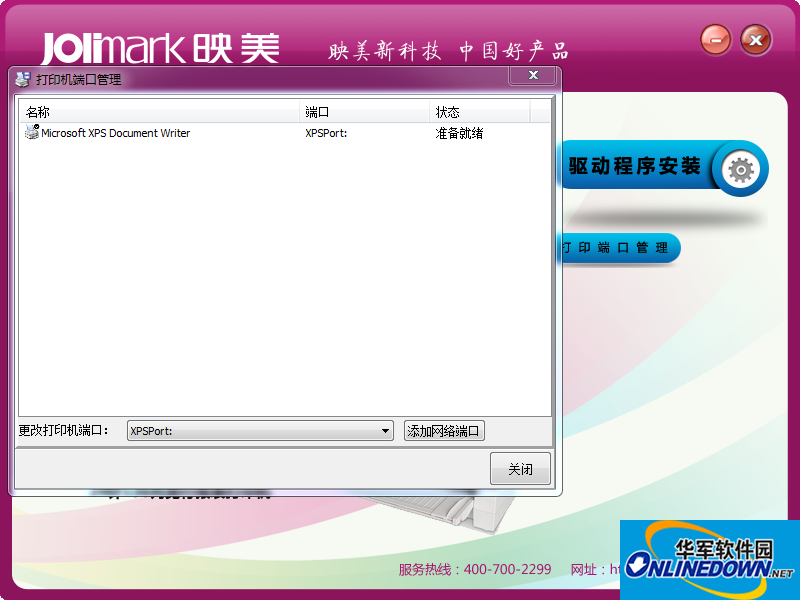Click the printer icon beside Microsoft XPS Document Writer

click(31, 133)
